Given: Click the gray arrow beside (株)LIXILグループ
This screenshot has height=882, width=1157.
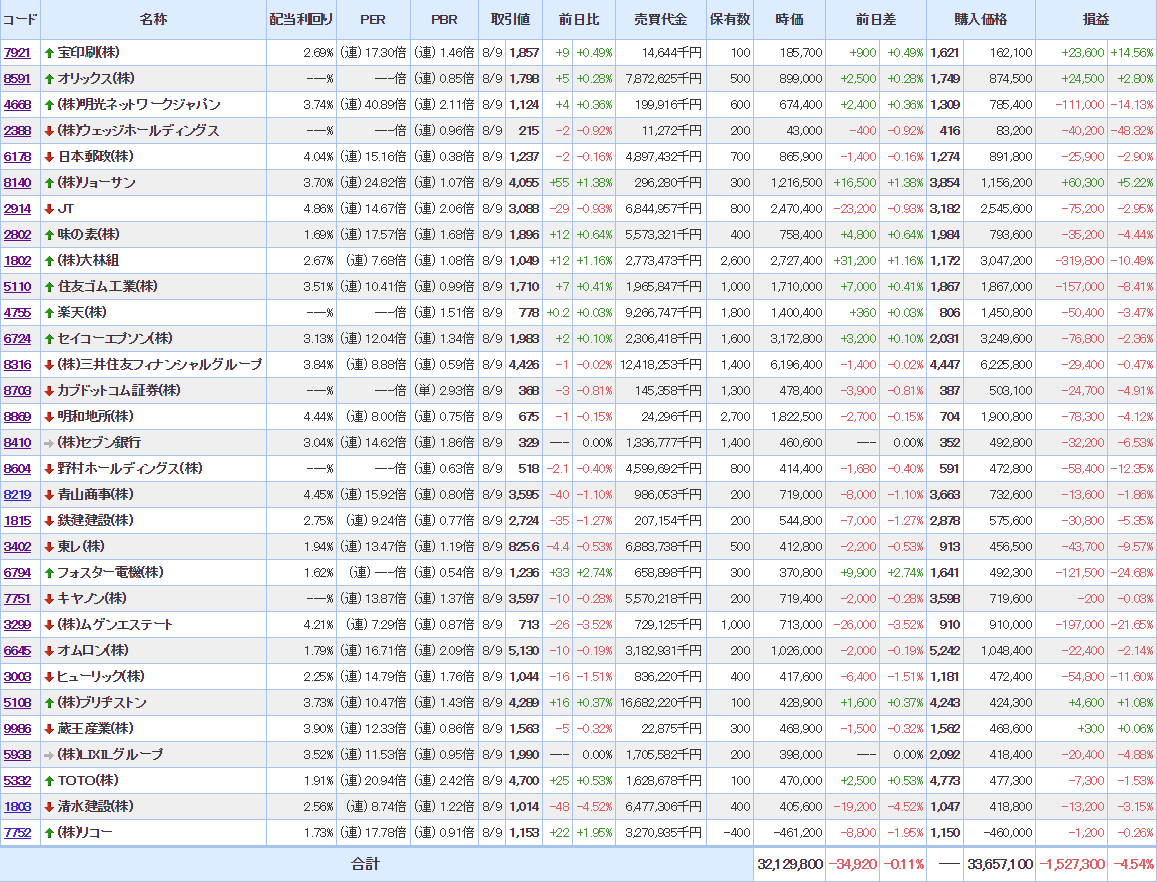Looking at the screenshot, I should coord(49,754).
